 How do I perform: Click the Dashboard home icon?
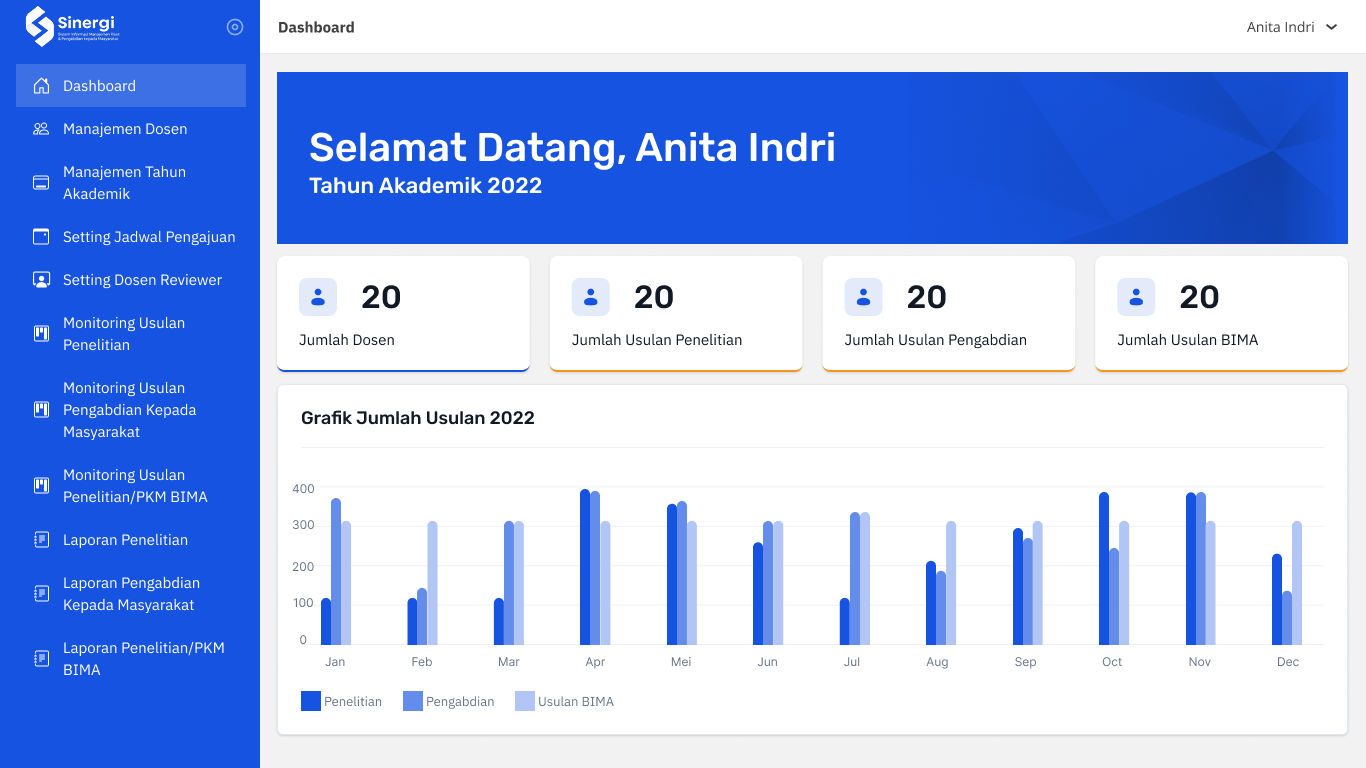pos(41,86)
